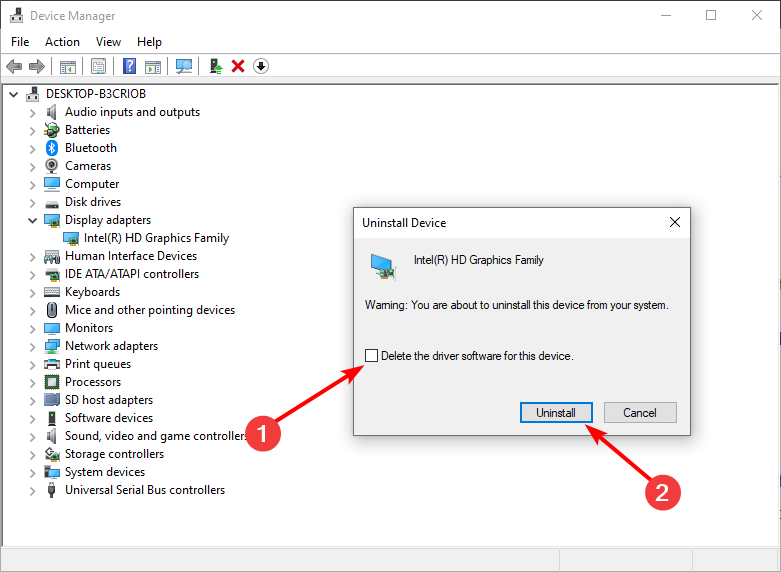
Task: Click the Storage controllers icon
Action: (52, 454)
